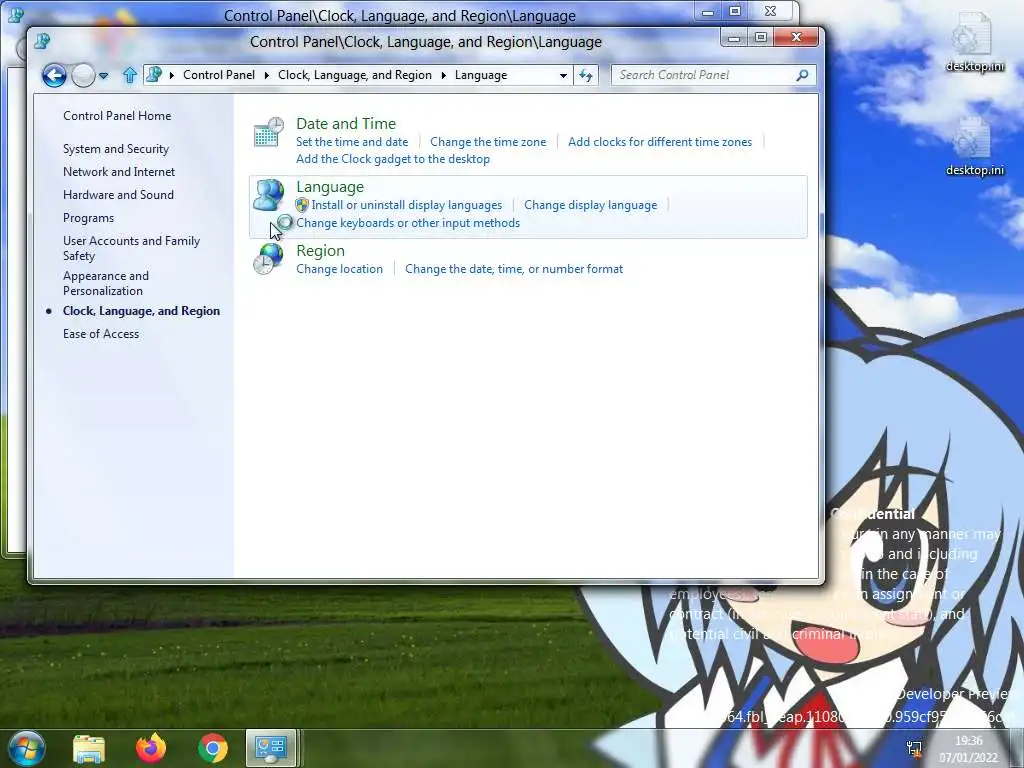Click Change the time zone
Image resolution: width=1024 pixels, height=768 pixels.
click(488, 142)
